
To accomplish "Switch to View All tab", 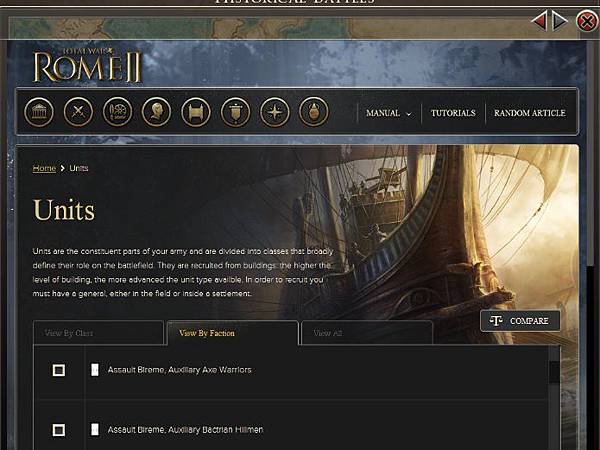I will (x=367, y=333).
